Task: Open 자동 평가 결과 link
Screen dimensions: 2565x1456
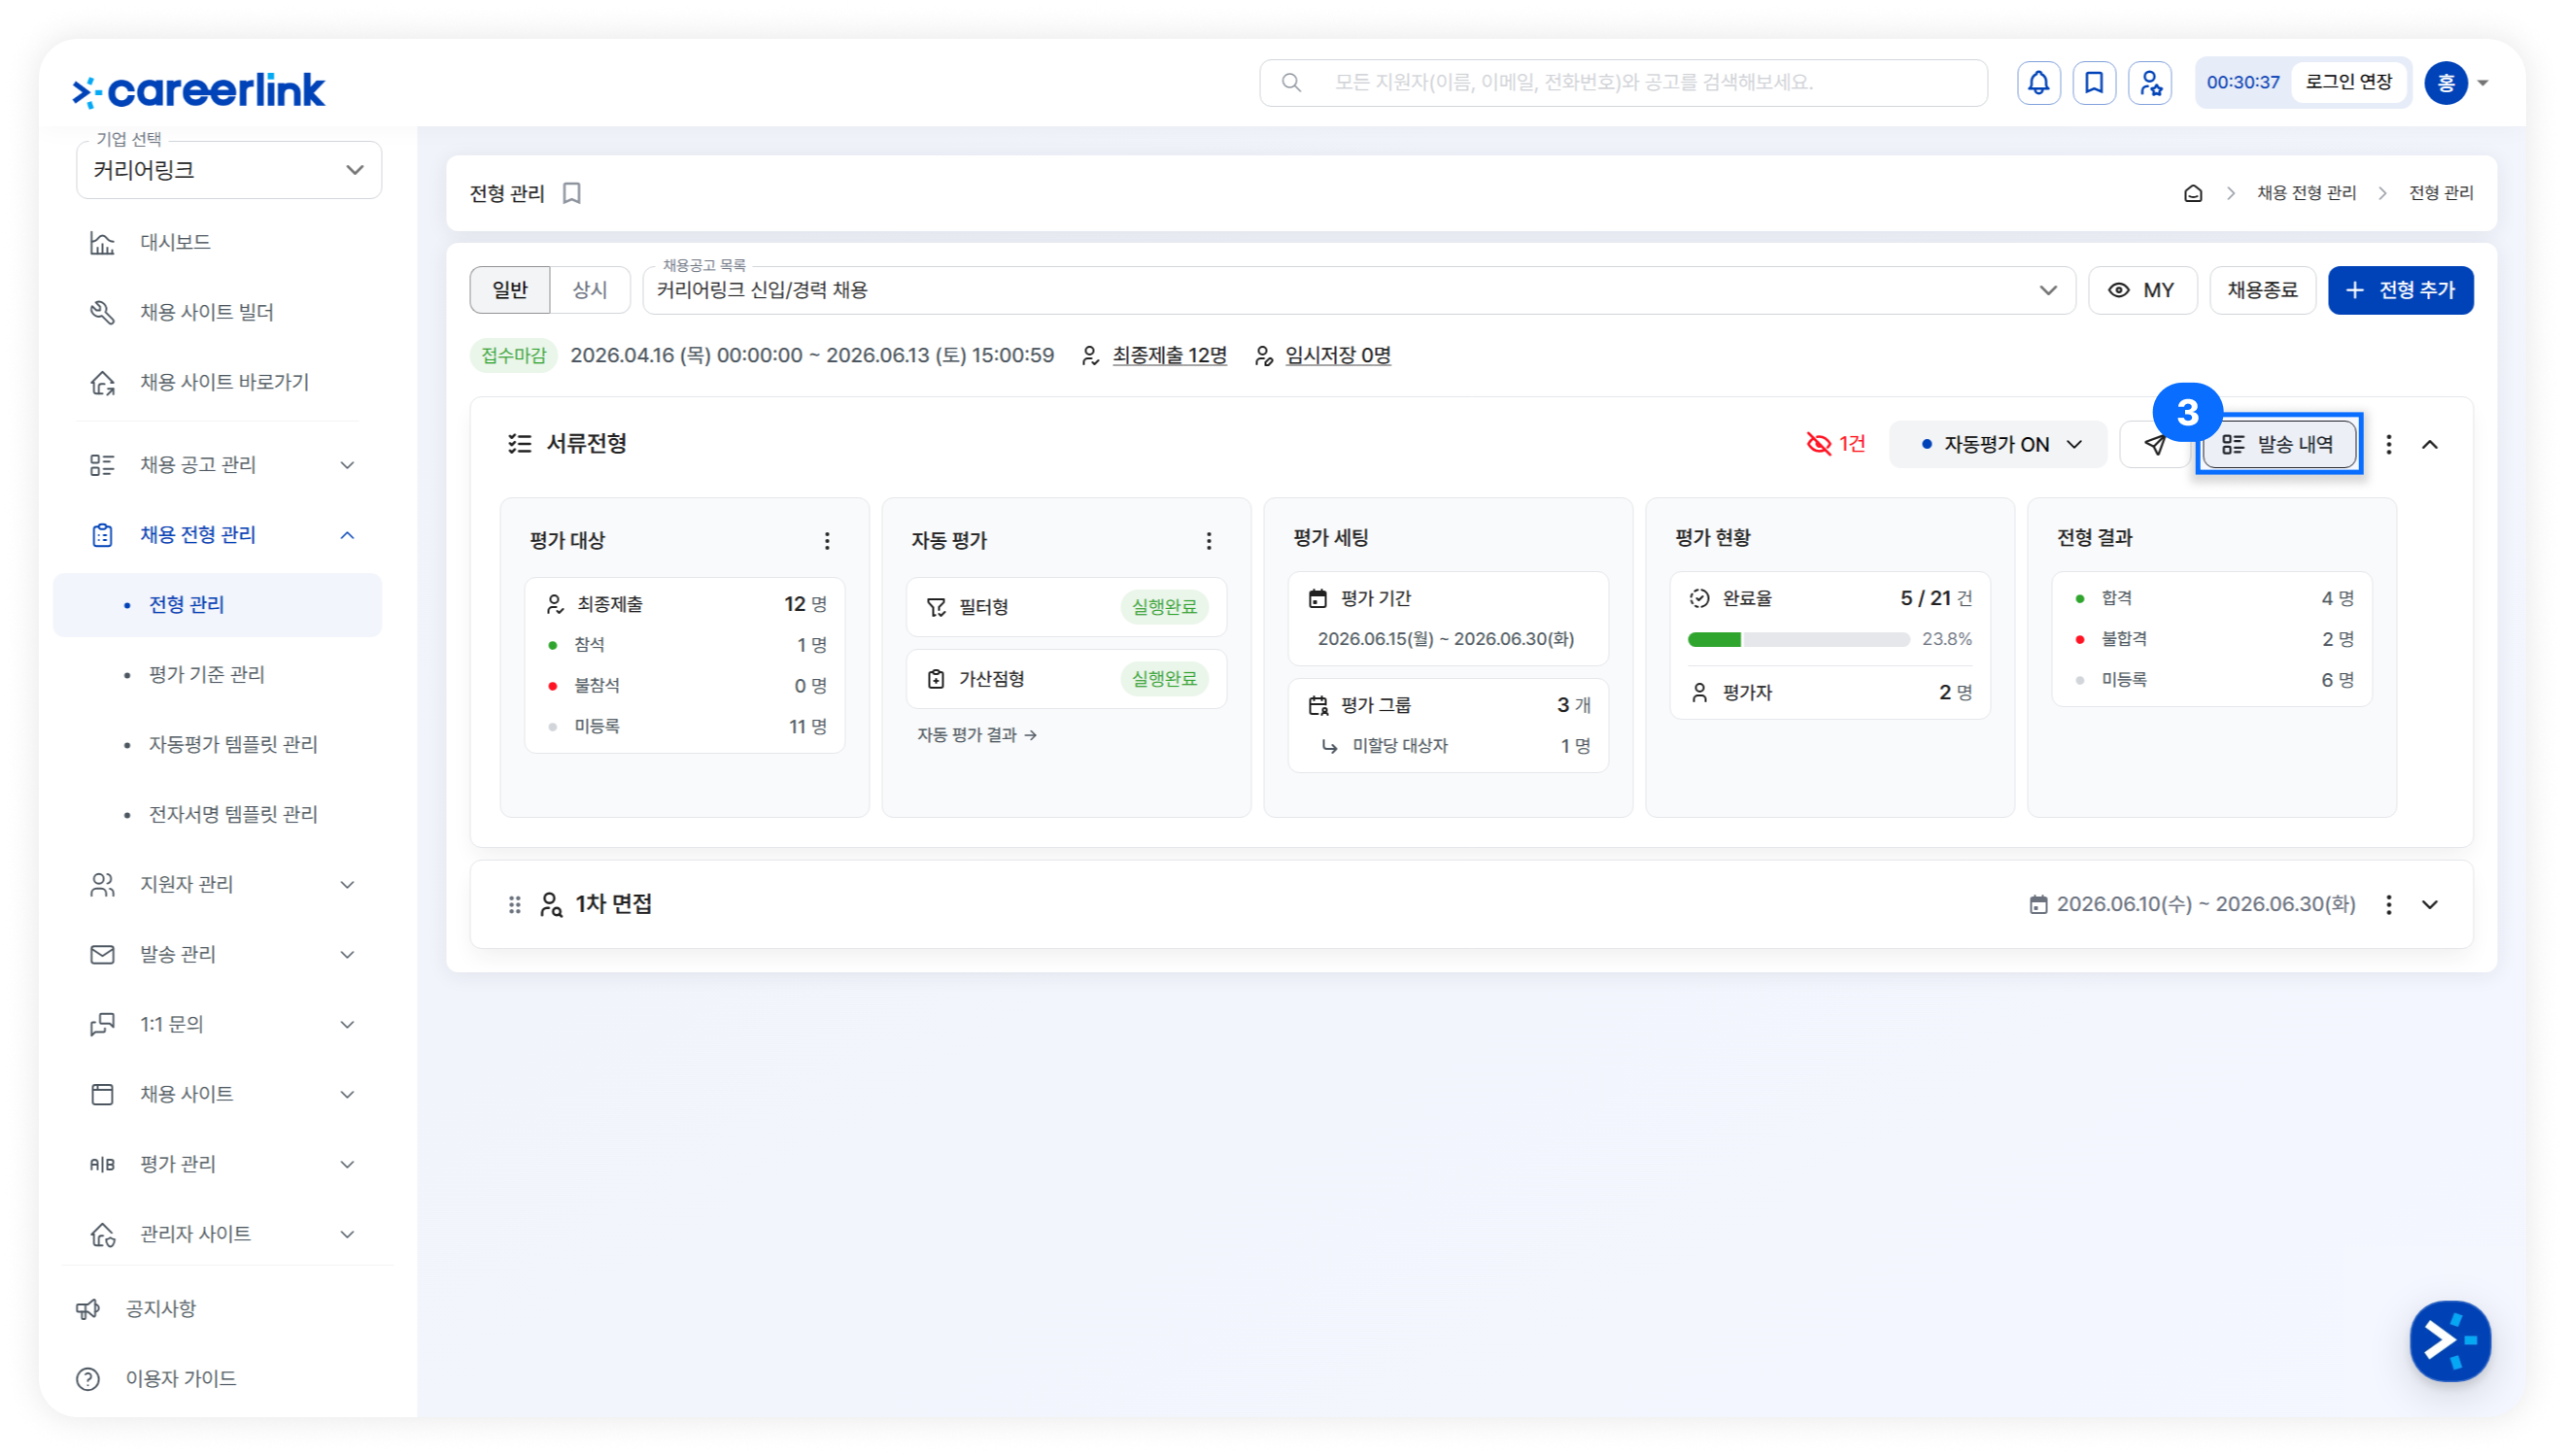Action: tap(976, 735)
